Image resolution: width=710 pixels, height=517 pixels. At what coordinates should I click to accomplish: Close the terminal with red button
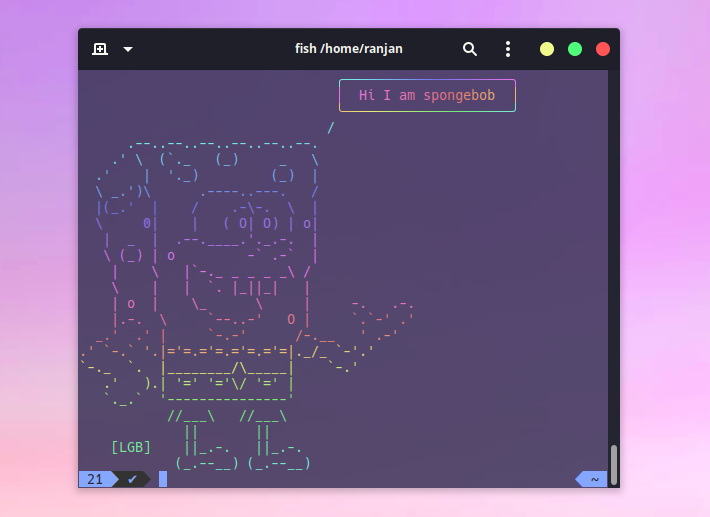pyautogui.click(x=603, y=49)
